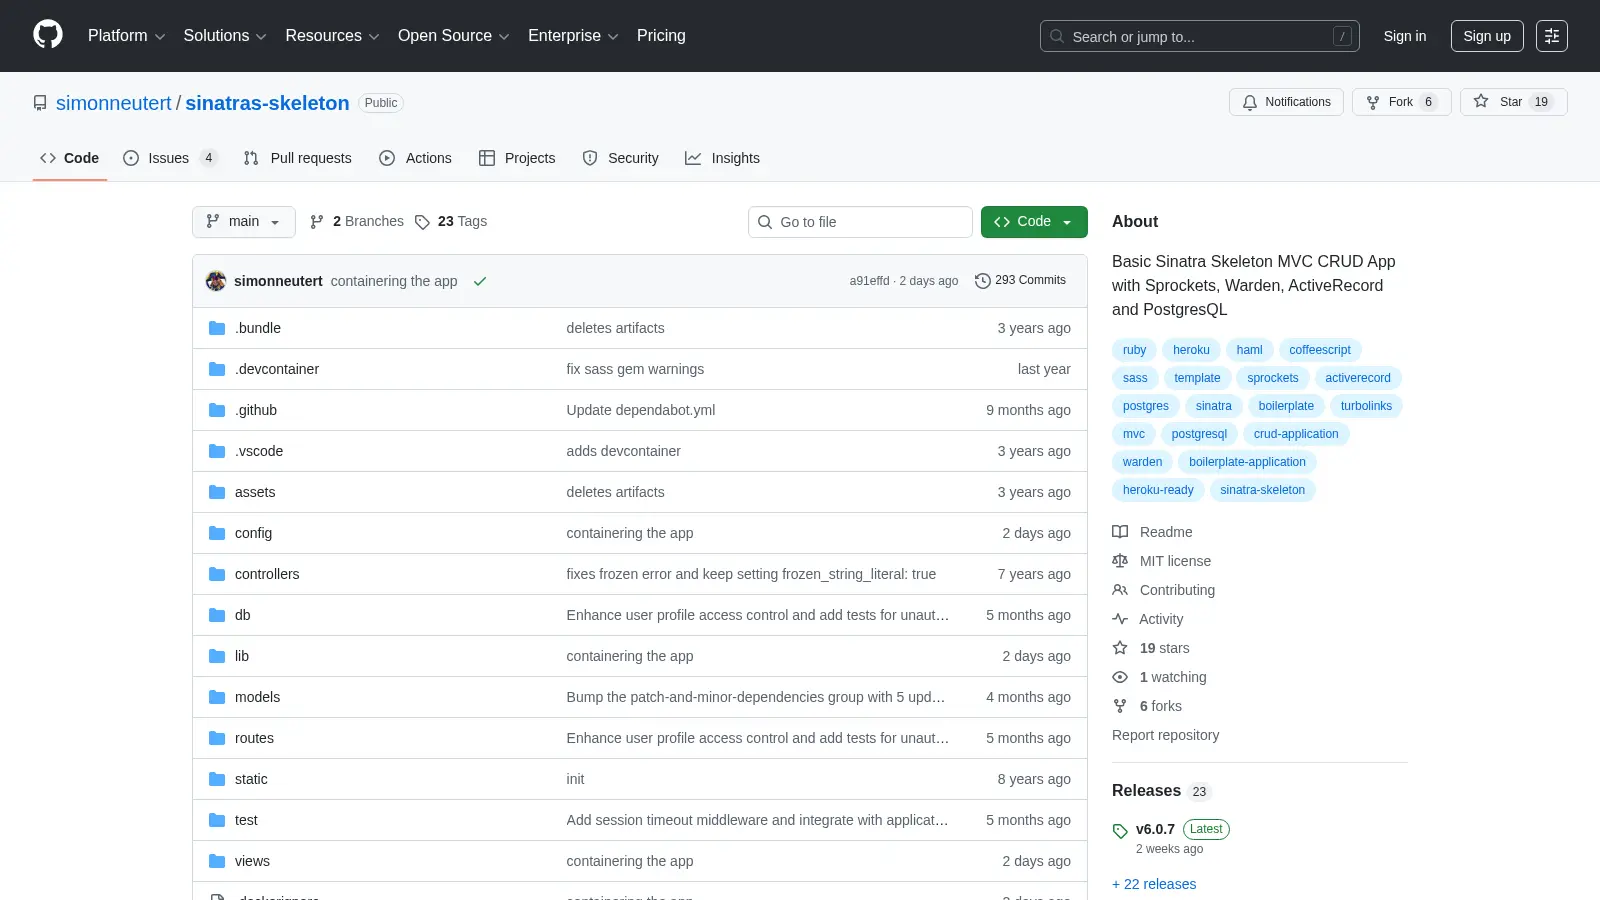Open the 293 Commits history icon
The width and height of the screenshot is (1600, 900).
point(983,281)
